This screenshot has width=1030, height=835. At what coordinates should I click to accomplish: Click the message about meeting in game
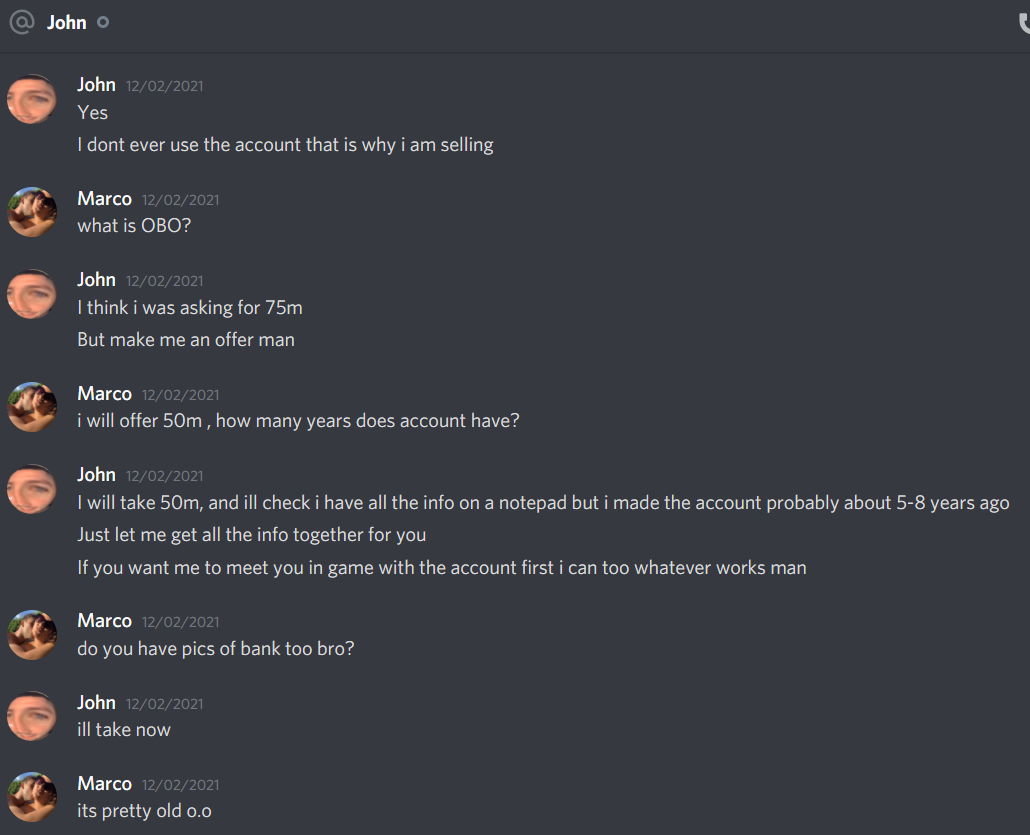(x=441, y=568)
